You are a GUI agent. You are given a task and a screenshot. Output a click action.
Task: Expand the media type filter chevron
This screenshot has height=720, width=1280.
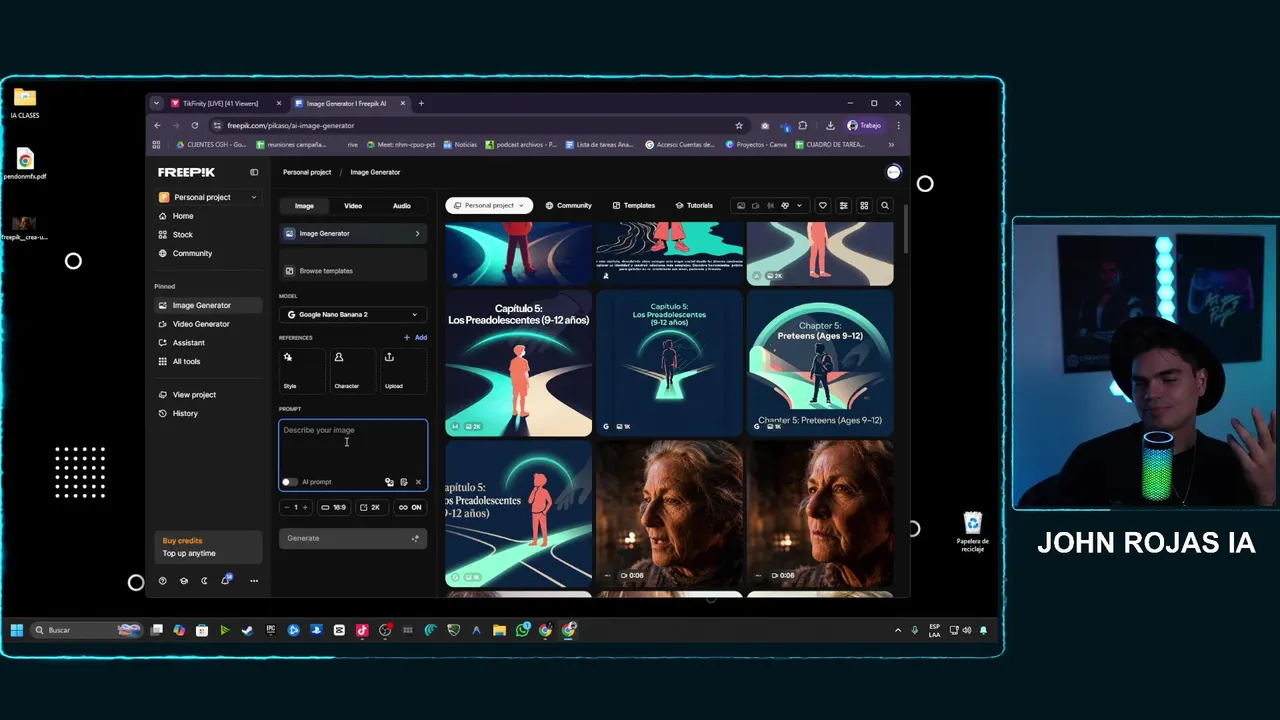799,206
